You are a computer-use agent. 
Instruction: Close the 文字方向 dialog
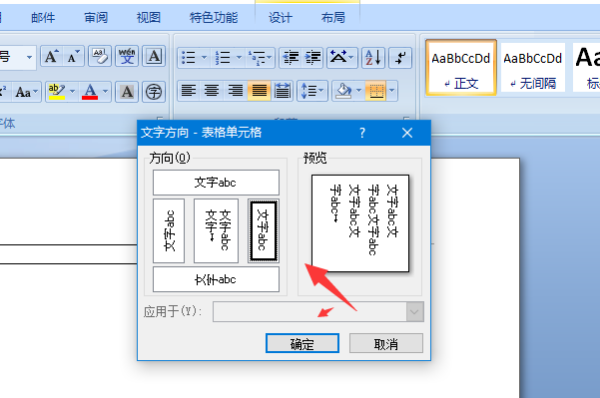pyautogui.click(x=407, y=133)
